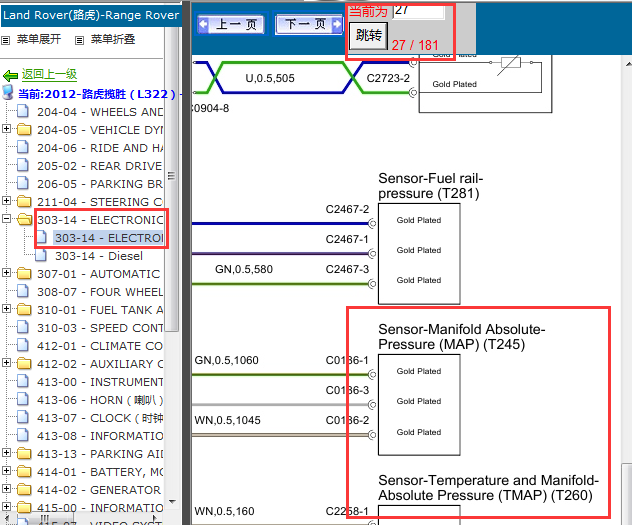Expand the 307-01 AUTOMATIC folder node
This screenshot has height=525, width=632.
[x=7, y=274]
